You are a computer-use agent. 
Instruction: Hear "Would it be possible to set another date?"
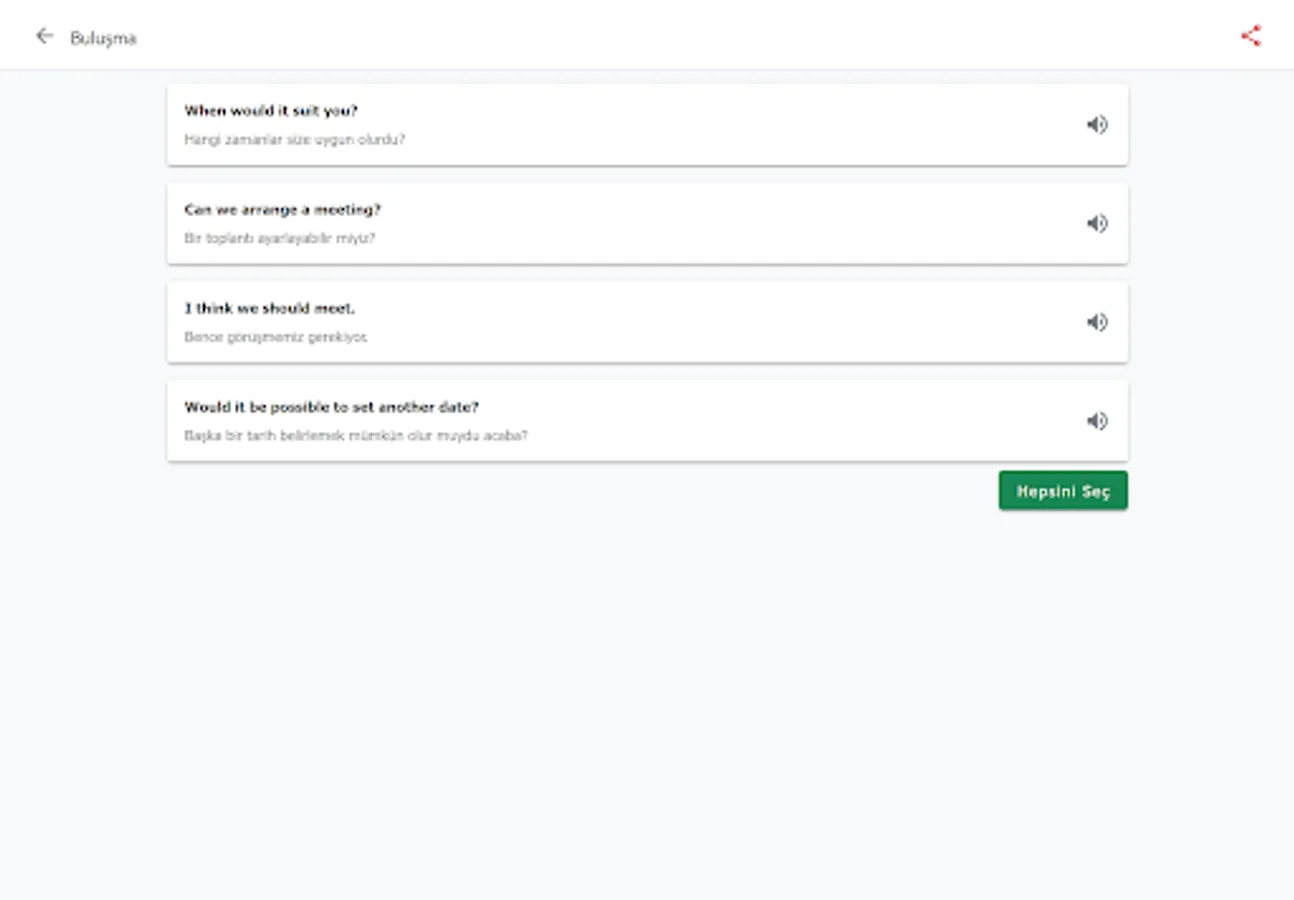1097,421
